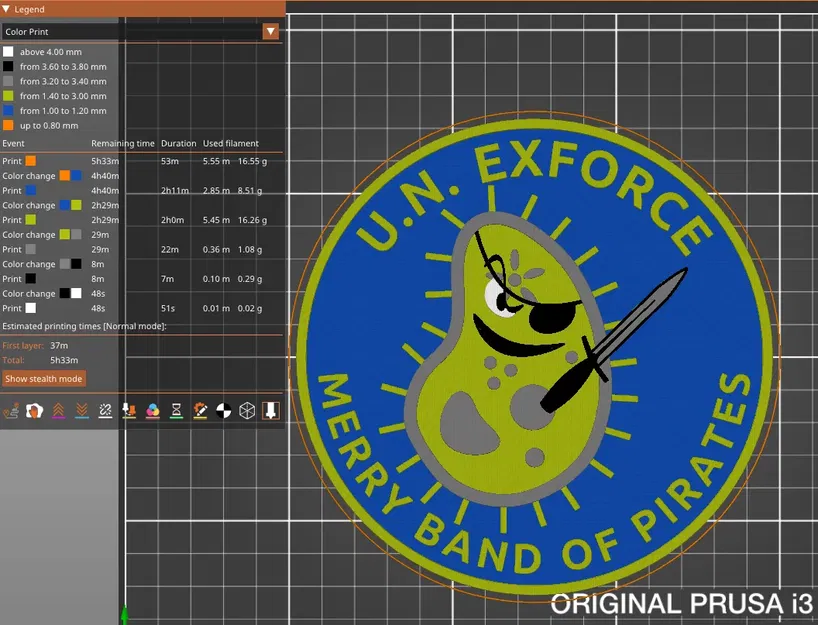Toggle custom G-code markers icon
Image resolution: width=818 pixels, height=625 pixels.
point(199,410)
